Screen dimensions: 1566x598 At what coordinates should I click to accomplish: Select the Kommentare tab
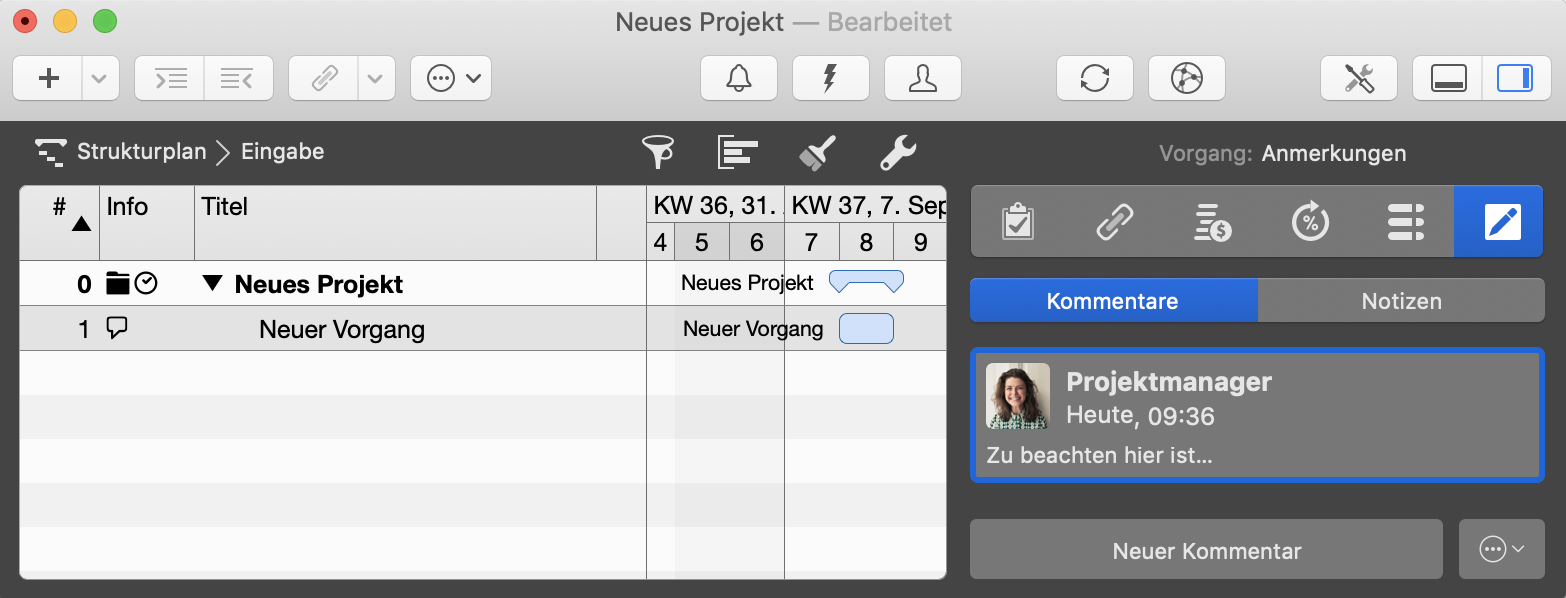point(1113,300)
